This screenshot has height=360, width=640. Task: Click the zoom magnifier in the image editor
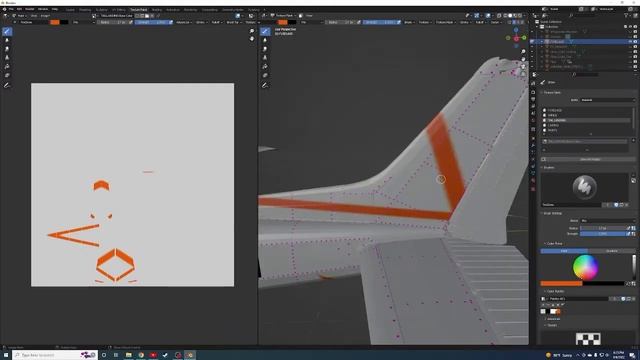tap(252, 31)
